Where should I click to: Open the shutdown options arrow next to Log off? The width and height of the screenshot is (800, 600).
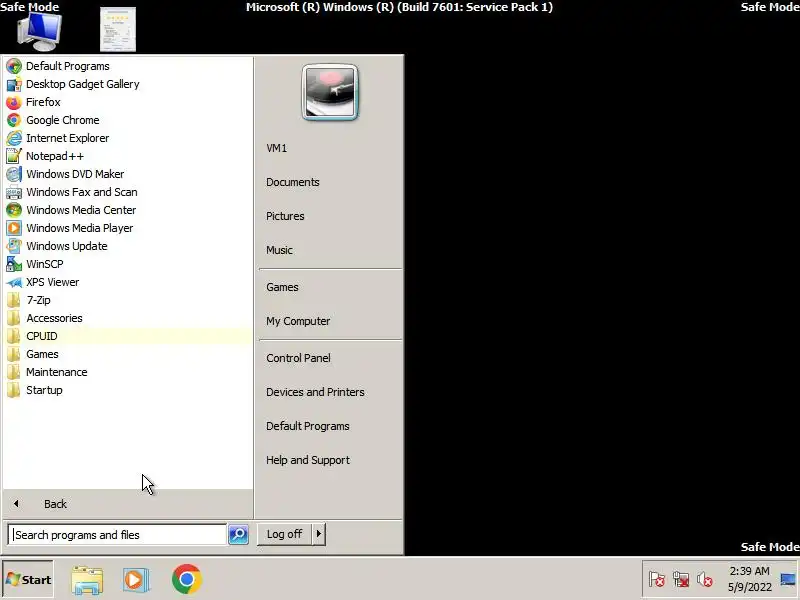click(319, 534)
